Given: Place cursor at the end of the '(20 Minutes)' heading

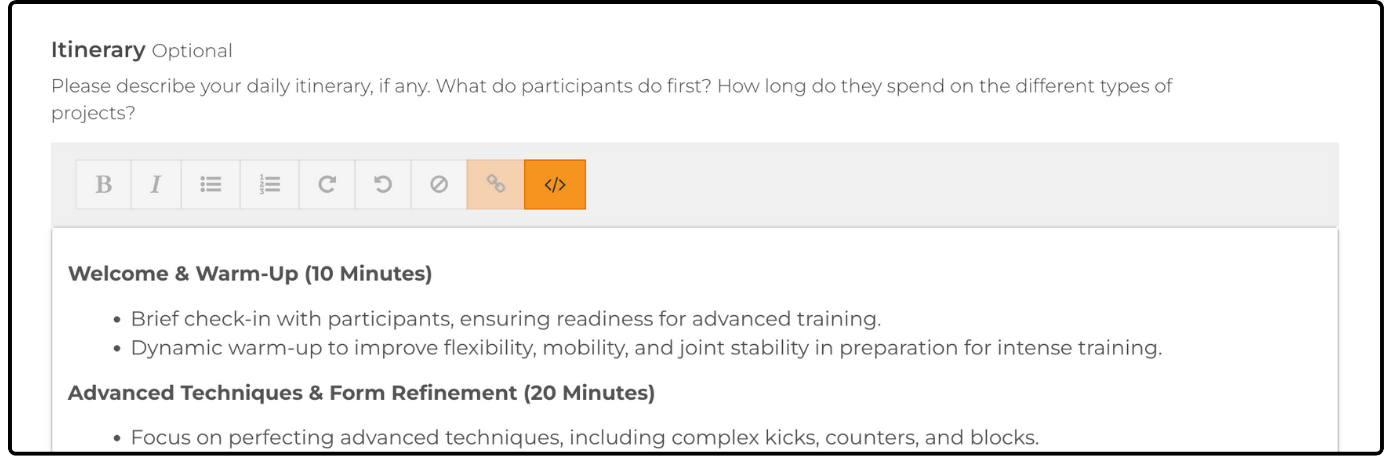Looking at the screenshot, I should (654, 393).
